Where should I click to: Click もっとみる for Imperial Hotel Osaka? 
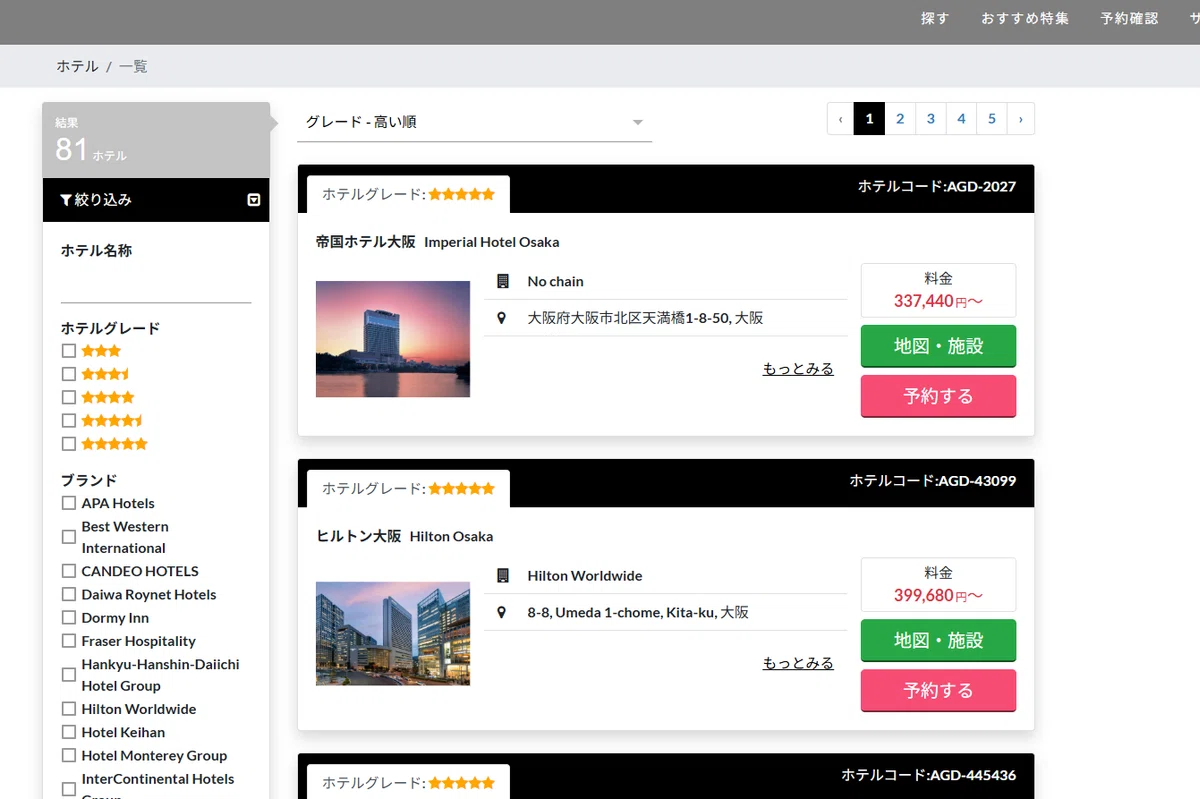pyautogui.click(x=798, y=369)
